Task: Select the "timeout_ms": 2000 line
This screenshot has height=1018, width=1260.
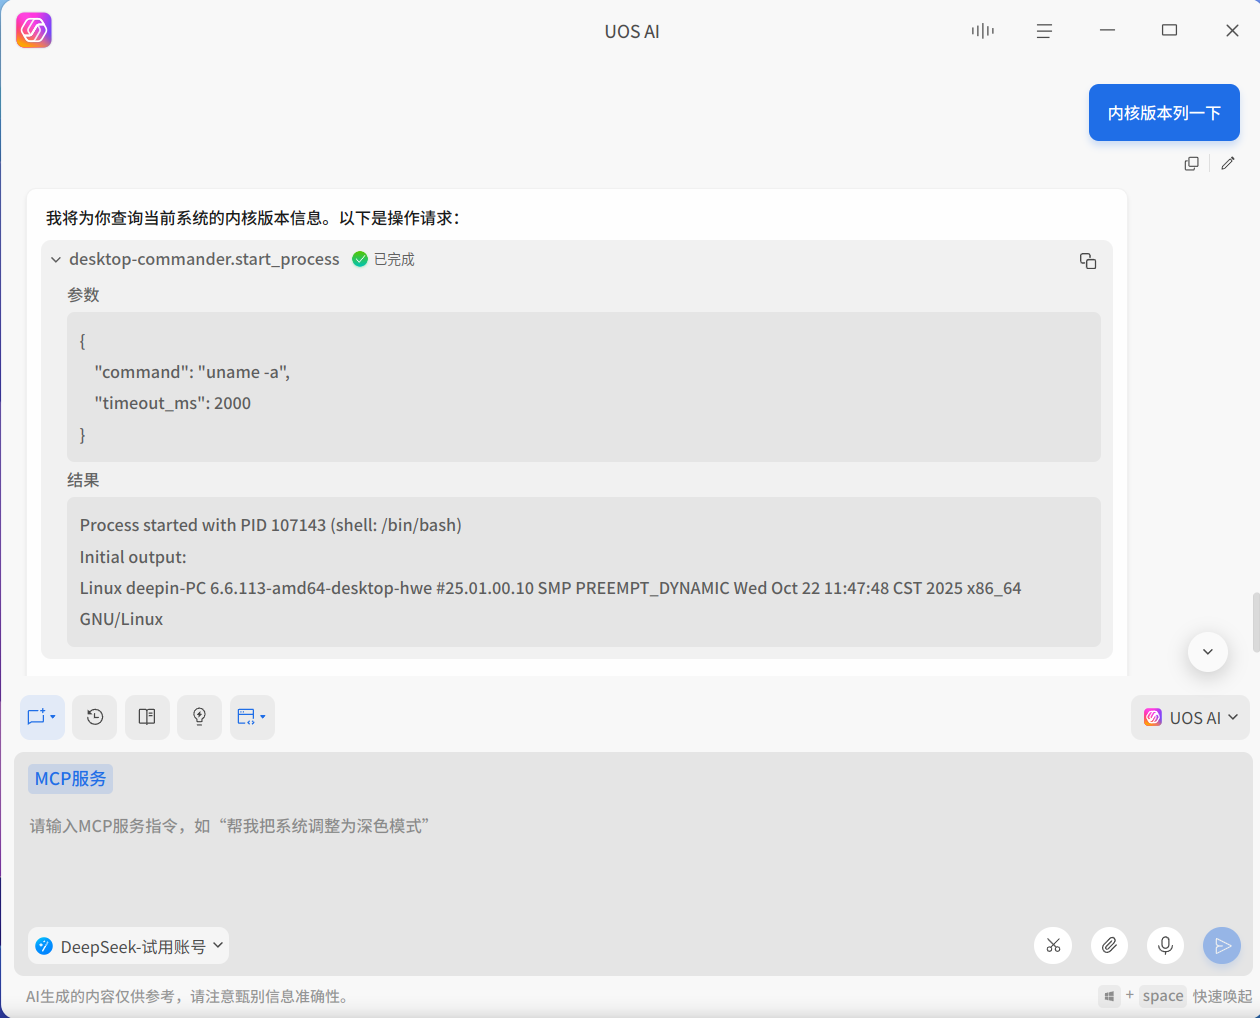Action: [173, 403]
